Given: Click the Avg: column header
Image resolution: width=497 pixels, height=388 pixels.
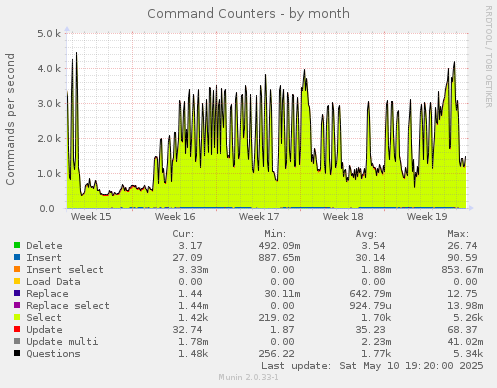Looking at the screenshot, I should (x=366, y=234).
